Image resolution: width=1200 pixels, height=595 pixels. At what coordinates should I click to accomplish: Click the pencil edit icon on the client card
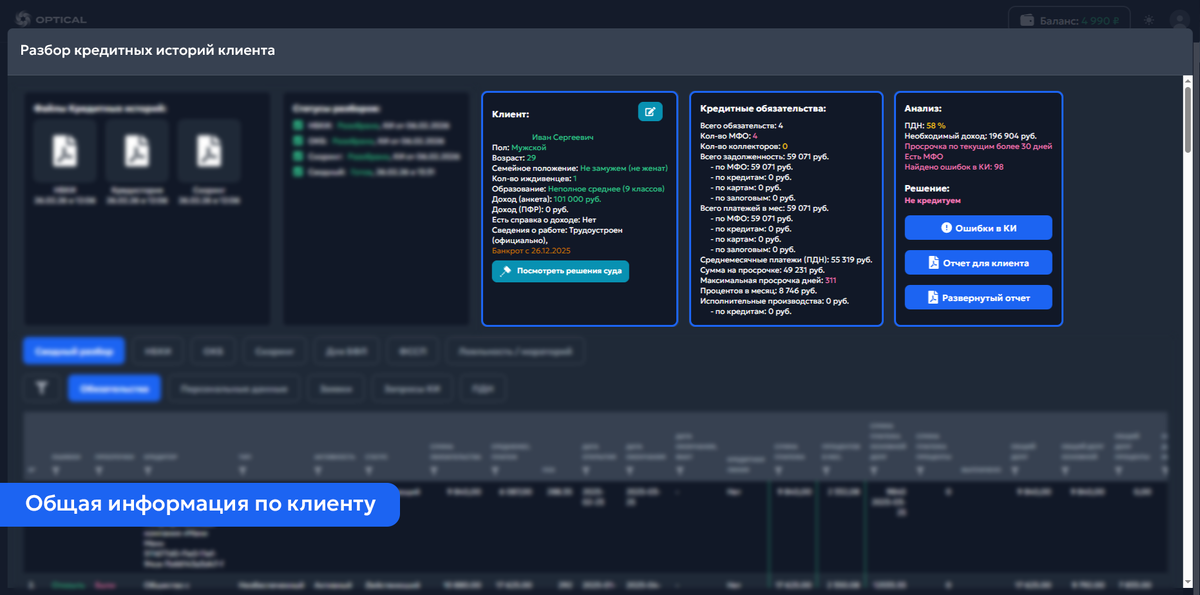(651, 111)
